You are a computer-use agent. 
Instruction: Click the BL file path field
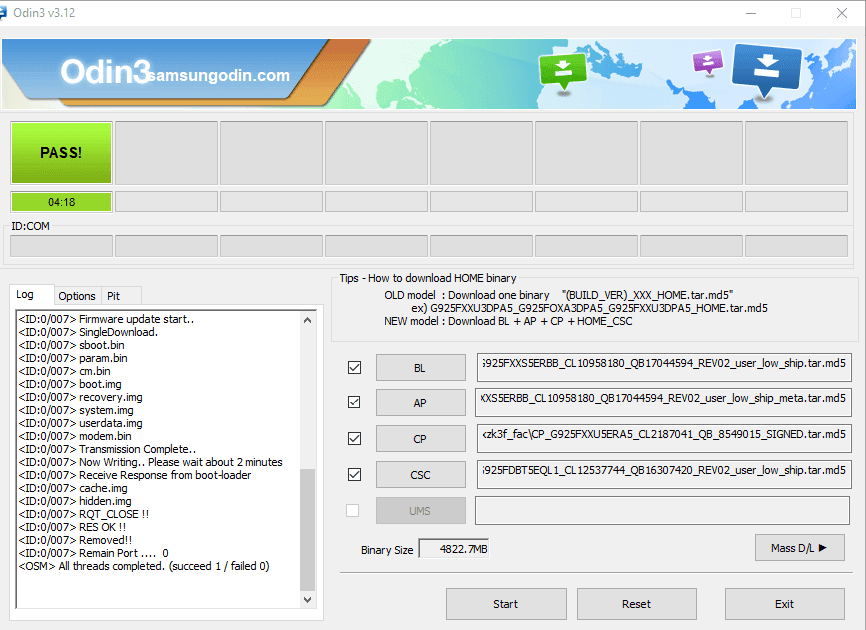pos(664,367)
